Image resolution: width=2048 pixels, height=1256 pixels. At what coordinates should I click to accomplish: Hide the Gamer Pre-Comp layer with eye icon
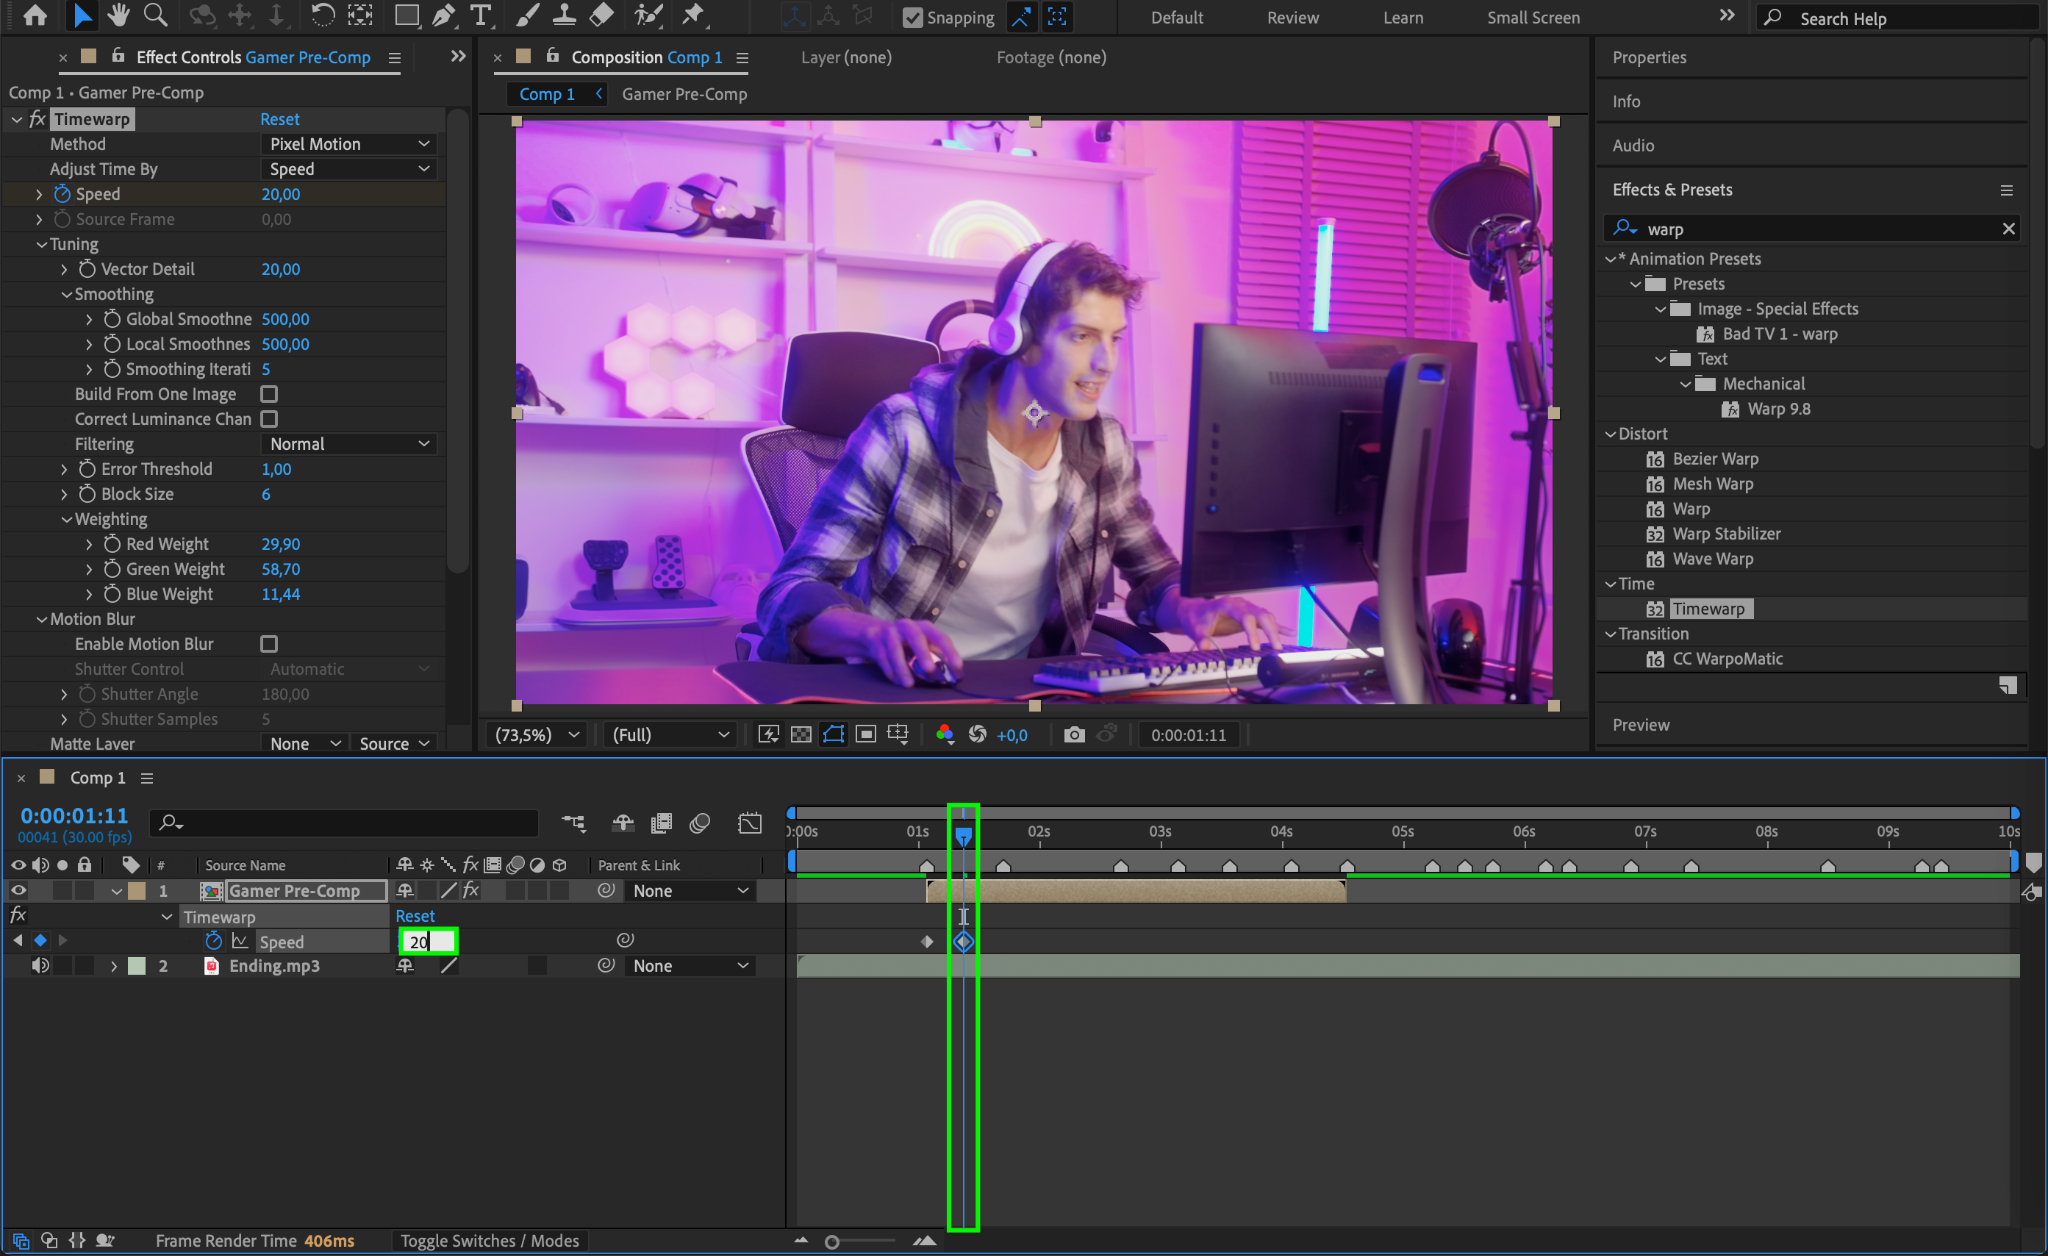[x=18, y=891]
